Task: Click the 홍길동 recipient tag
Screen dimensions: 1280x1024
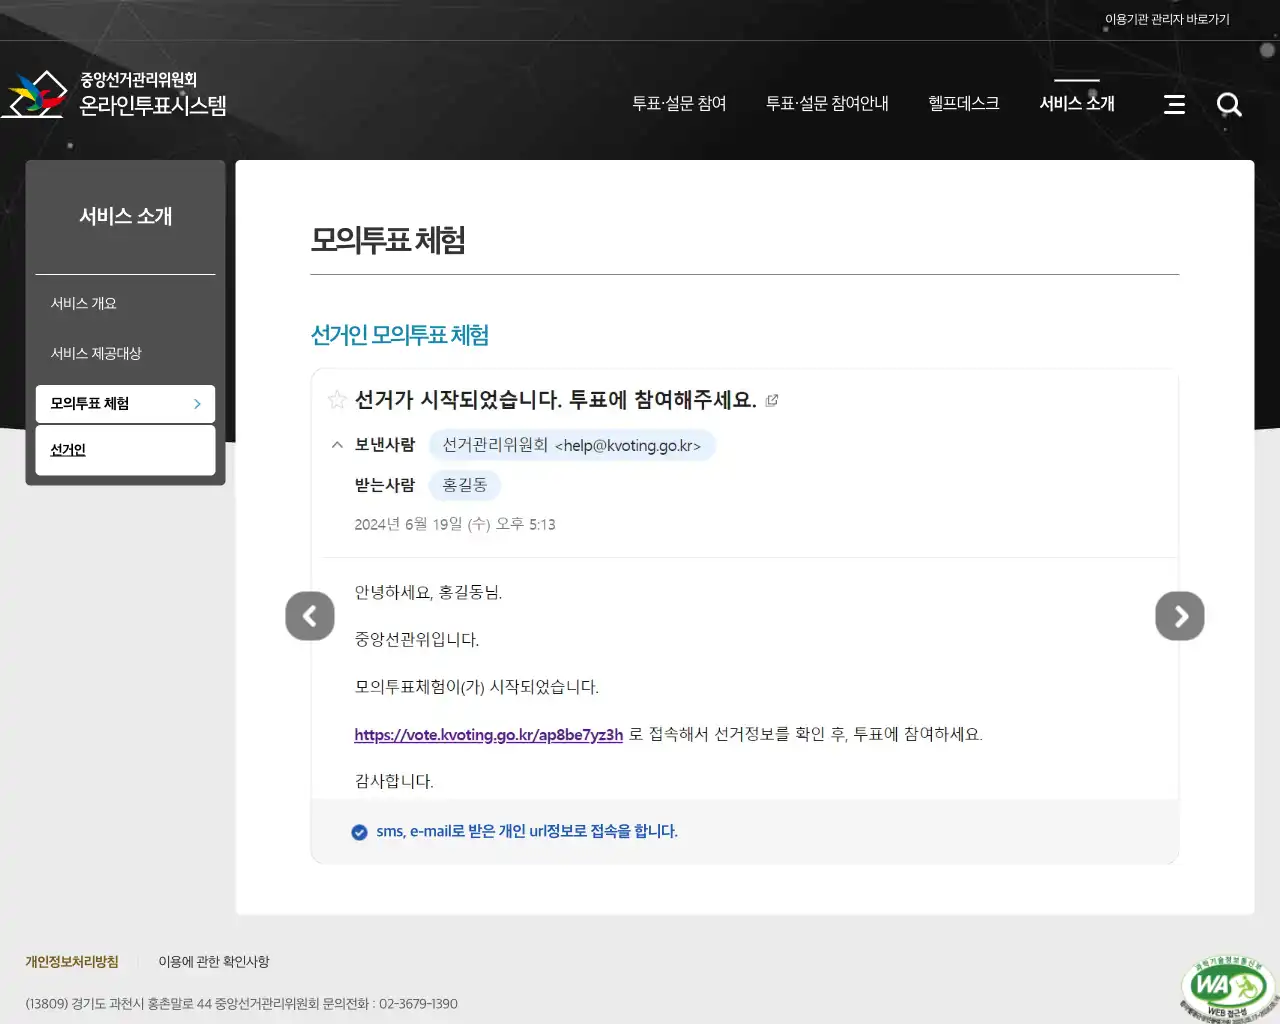Action: [x=464, y=485]
